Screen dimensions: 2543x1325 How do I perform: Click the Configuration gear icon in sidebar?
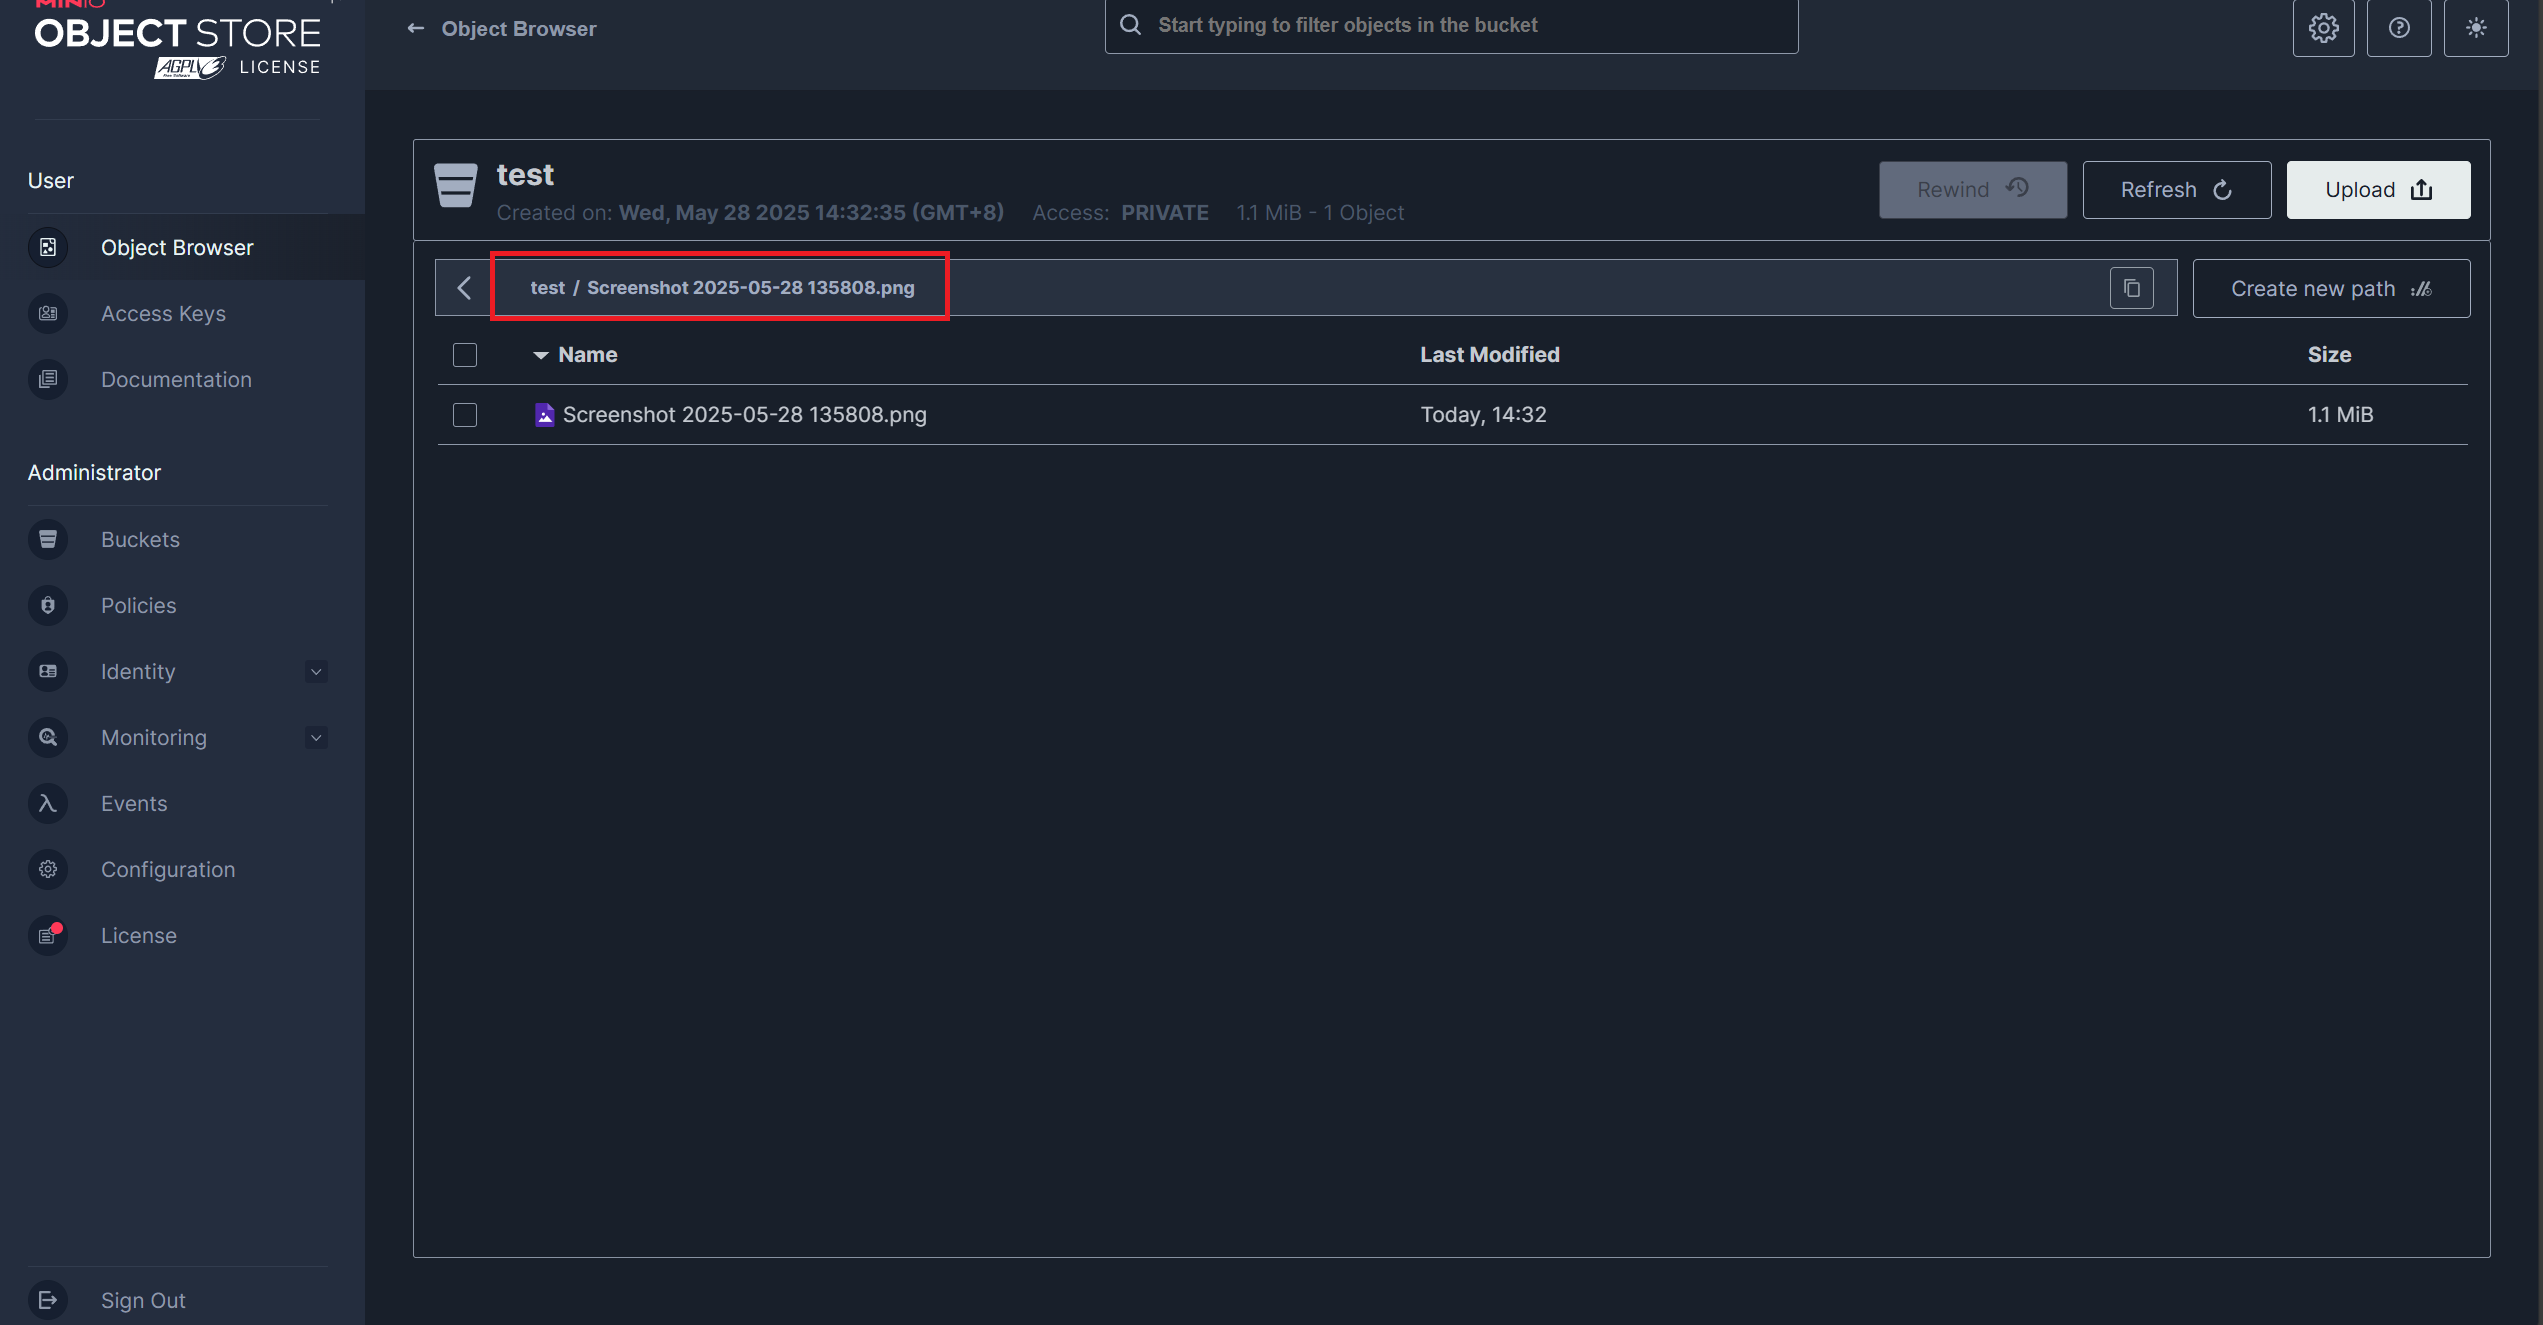point(48,869)
